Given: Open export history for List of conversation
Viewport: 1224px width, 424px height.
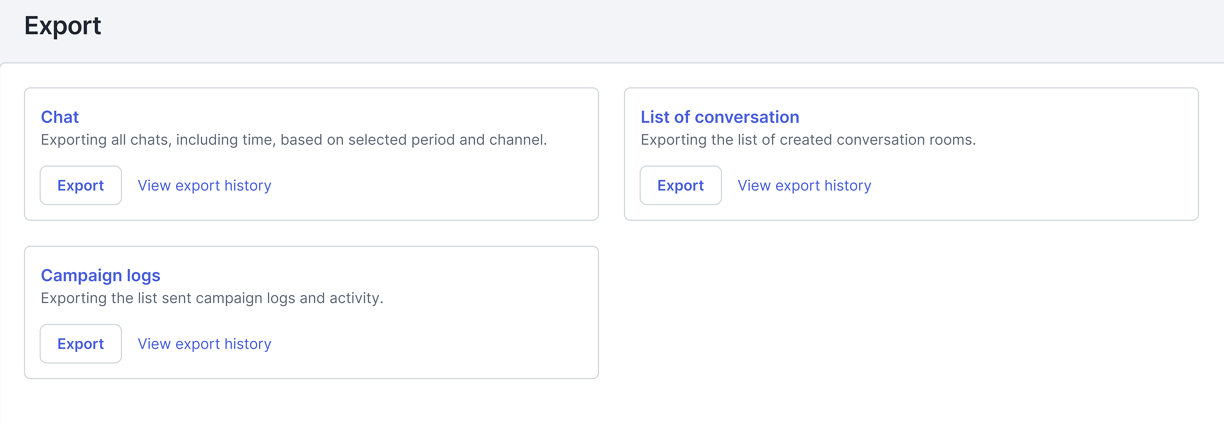Looking at the screenshot, I should point(804,185).
